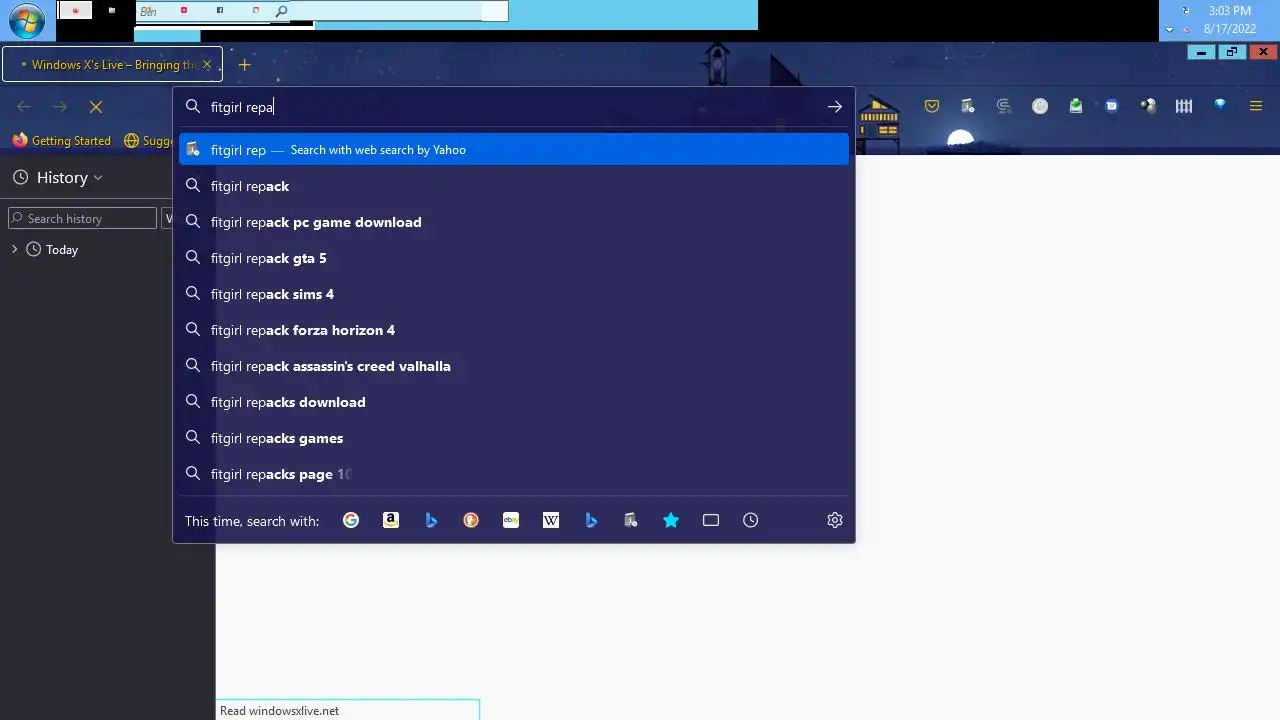Viewport: 1280px width, 720px height.
Task: Search with DuckDuckGo engine icon
Action: pos(471,520)
